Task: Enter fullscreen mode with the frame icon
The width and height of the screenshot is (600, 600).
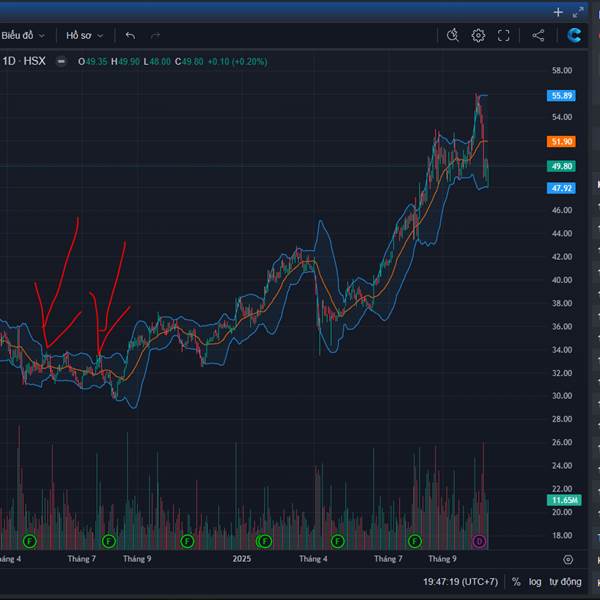Action: (504, 35)
